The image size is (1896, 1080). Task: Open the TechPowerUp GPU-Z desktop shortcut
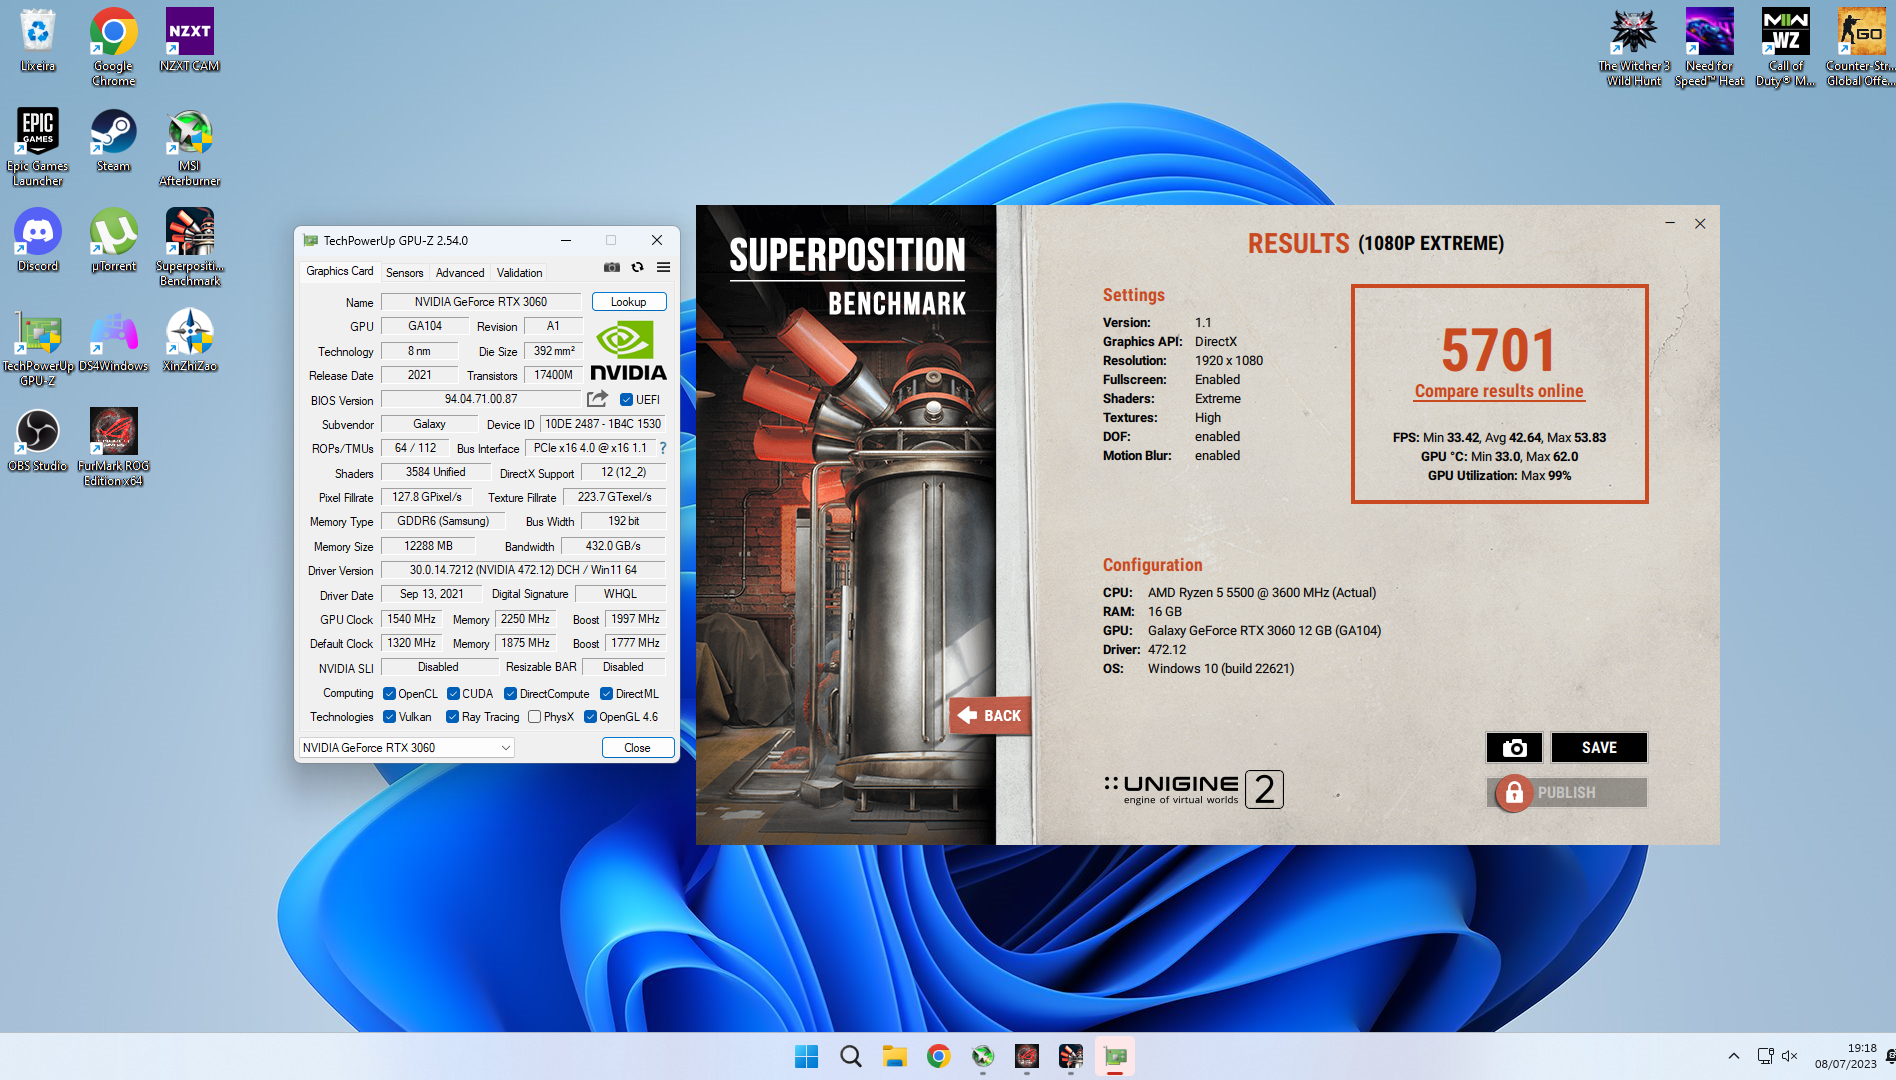coord(38,347)
